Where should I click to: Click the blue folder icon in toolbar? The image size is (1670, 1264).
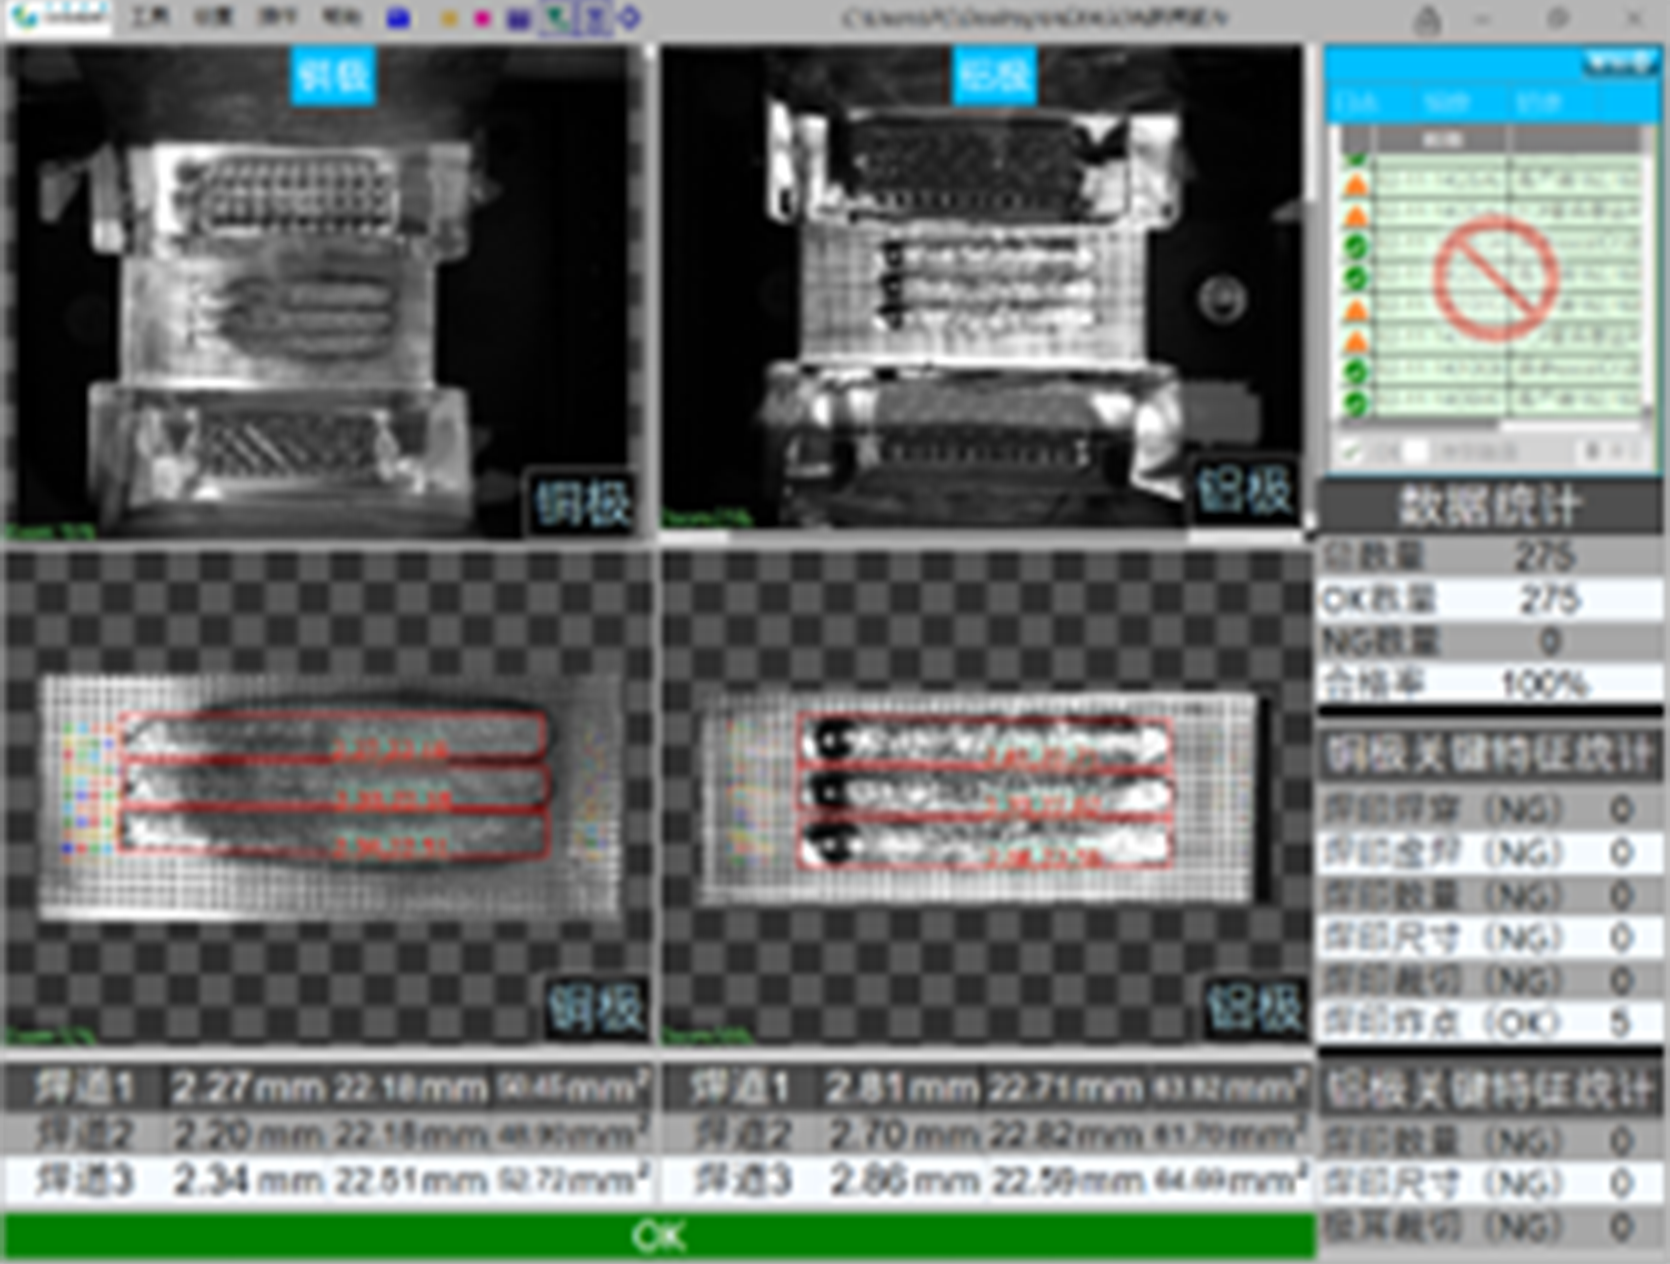pos(398,18)
